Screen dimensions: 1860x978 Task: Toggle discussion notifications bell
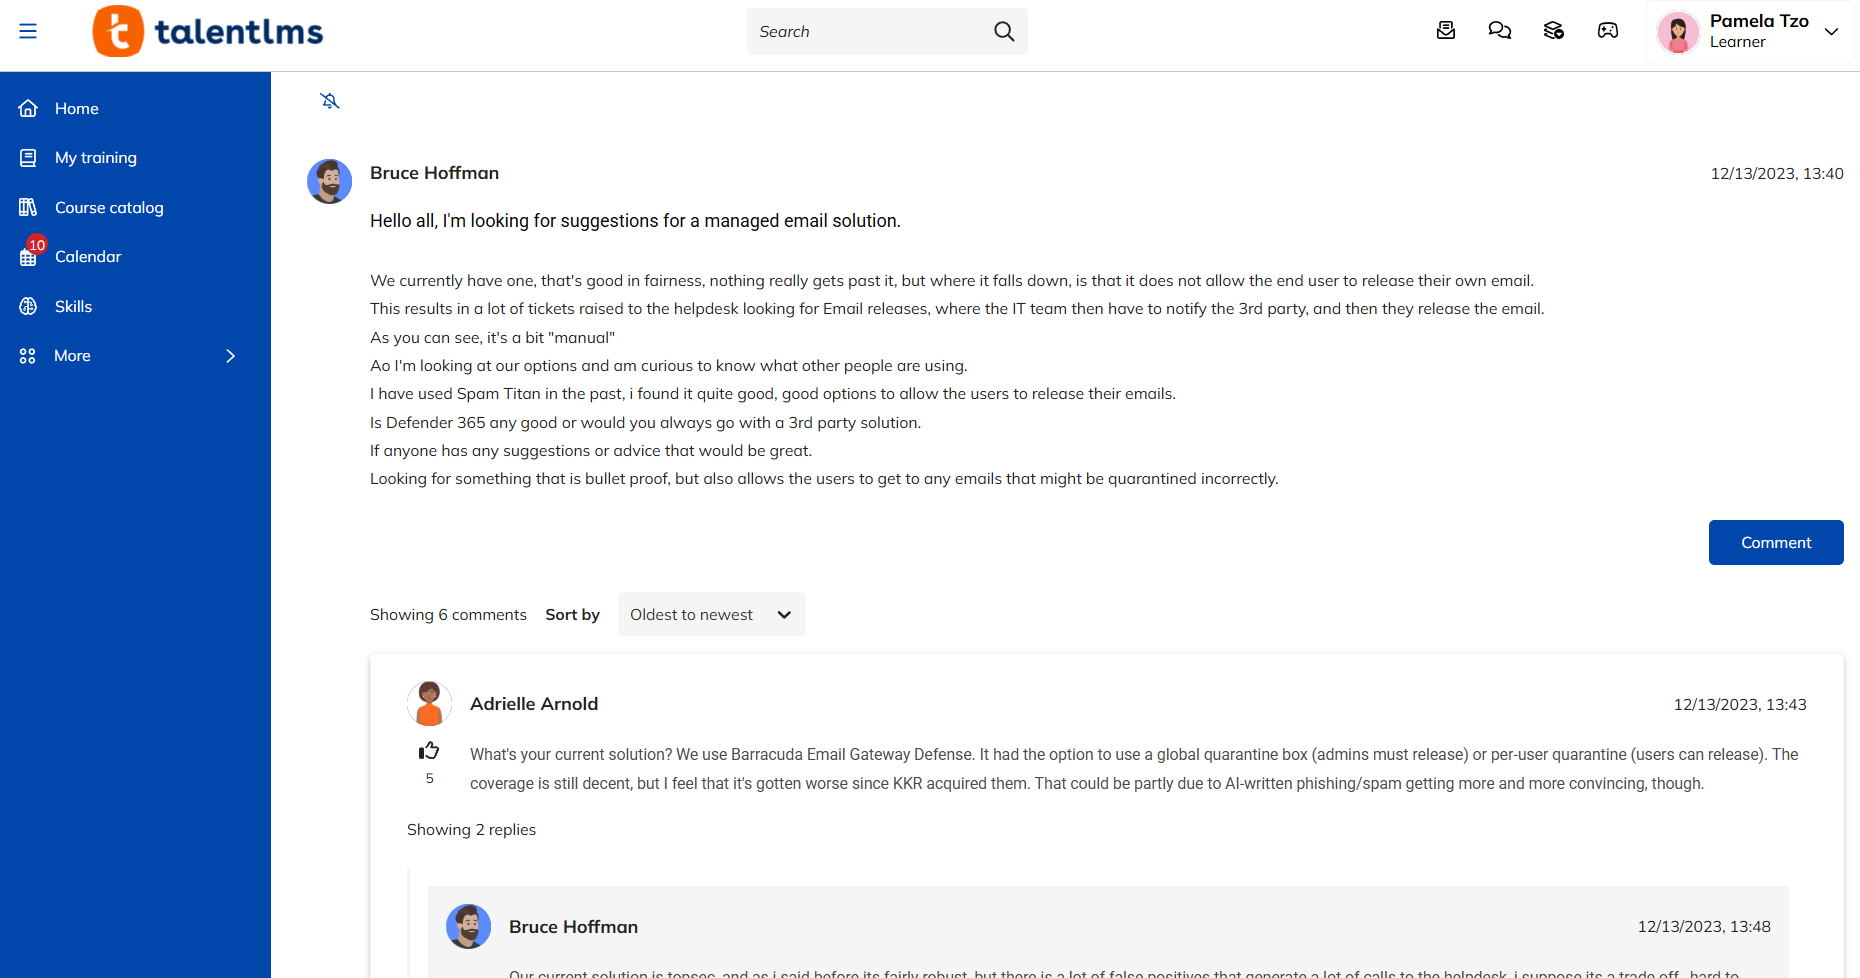click(x=330, y=101)
